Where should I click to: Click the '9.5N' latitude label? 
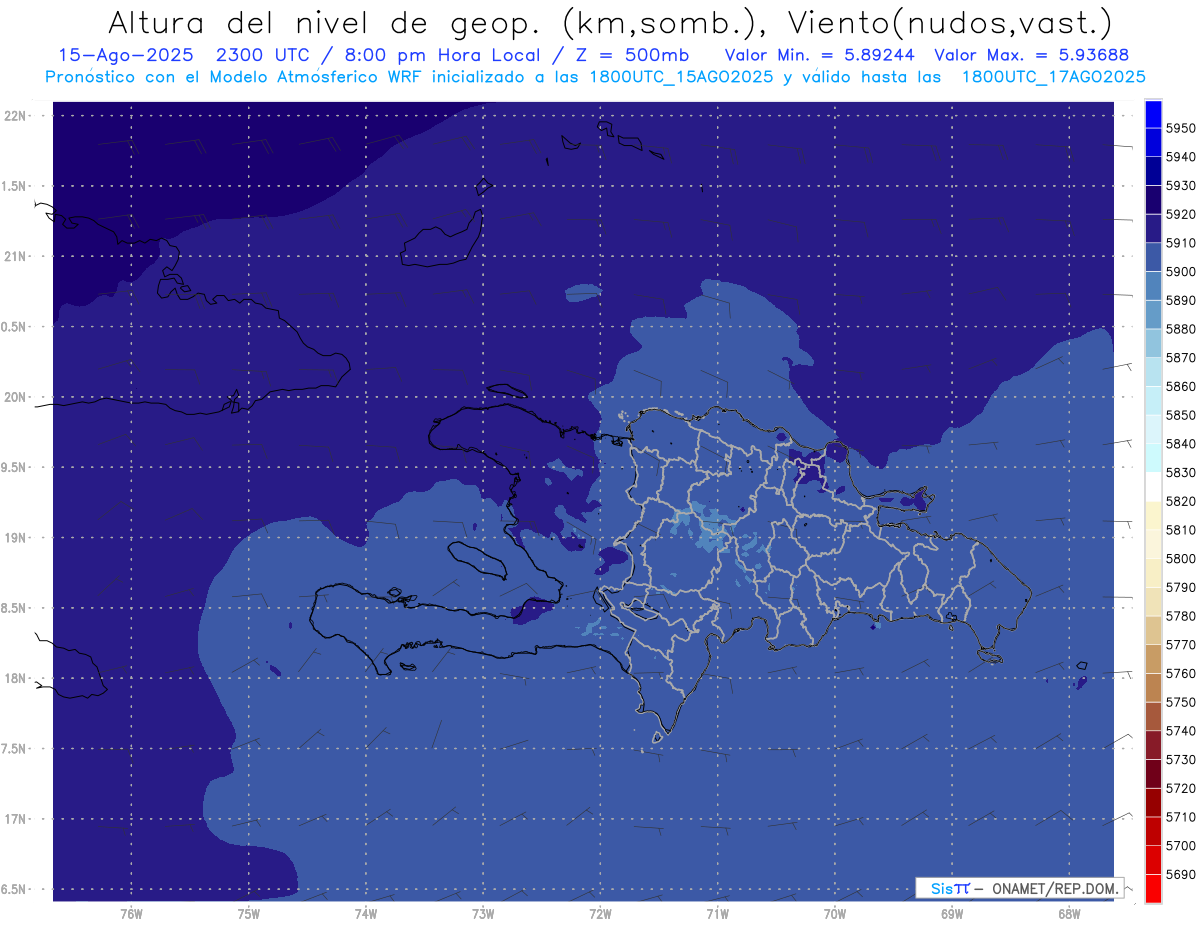pyautogui.click(x=14, y=467)
